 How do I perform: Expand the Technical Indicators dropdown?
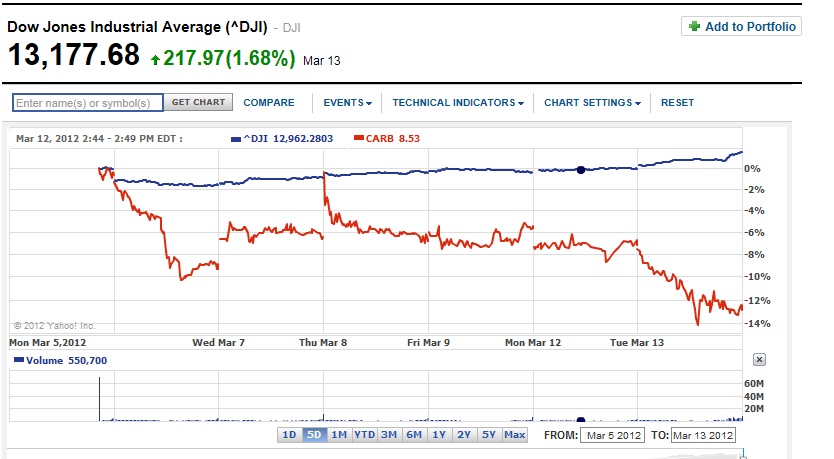click(458, 103)
